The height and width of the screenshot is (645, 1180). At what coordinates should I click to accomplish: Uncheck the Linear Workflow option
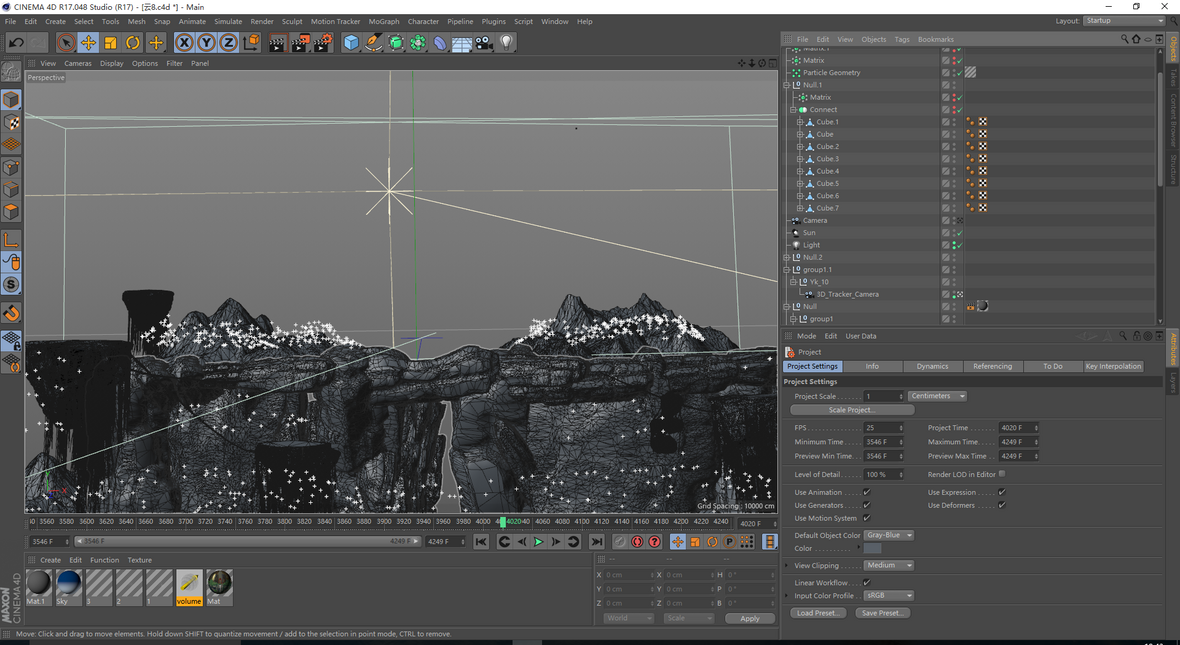click(x=867, y=582)
